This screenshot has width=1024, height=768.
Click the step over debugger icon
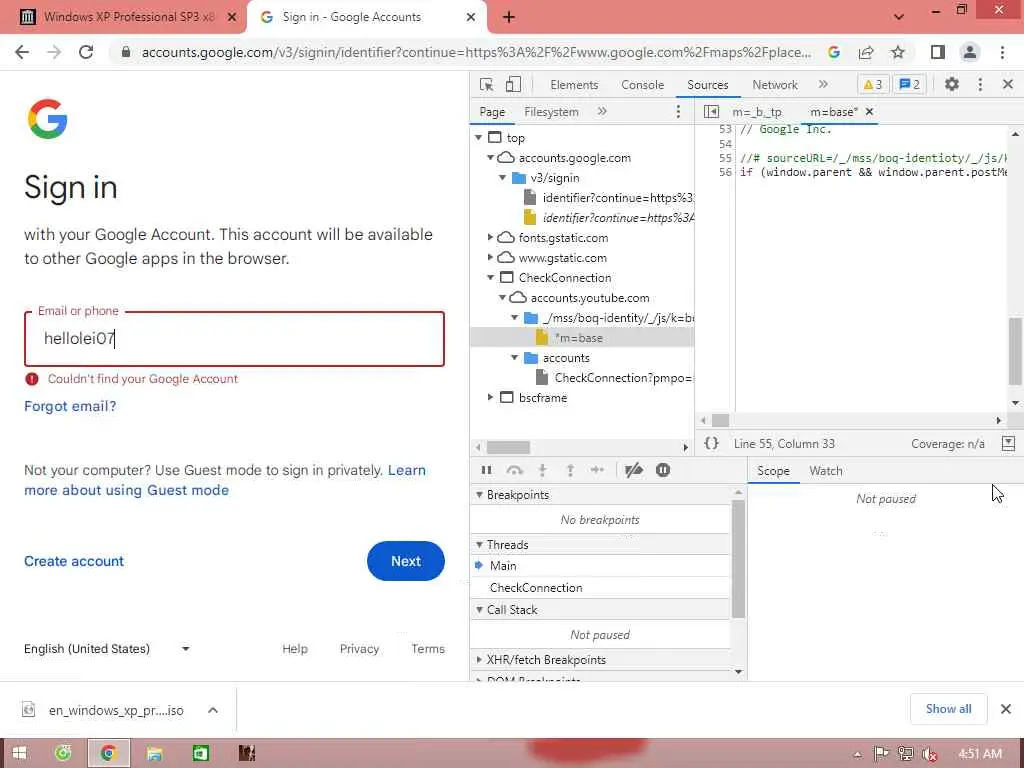[x=515, y=470]
